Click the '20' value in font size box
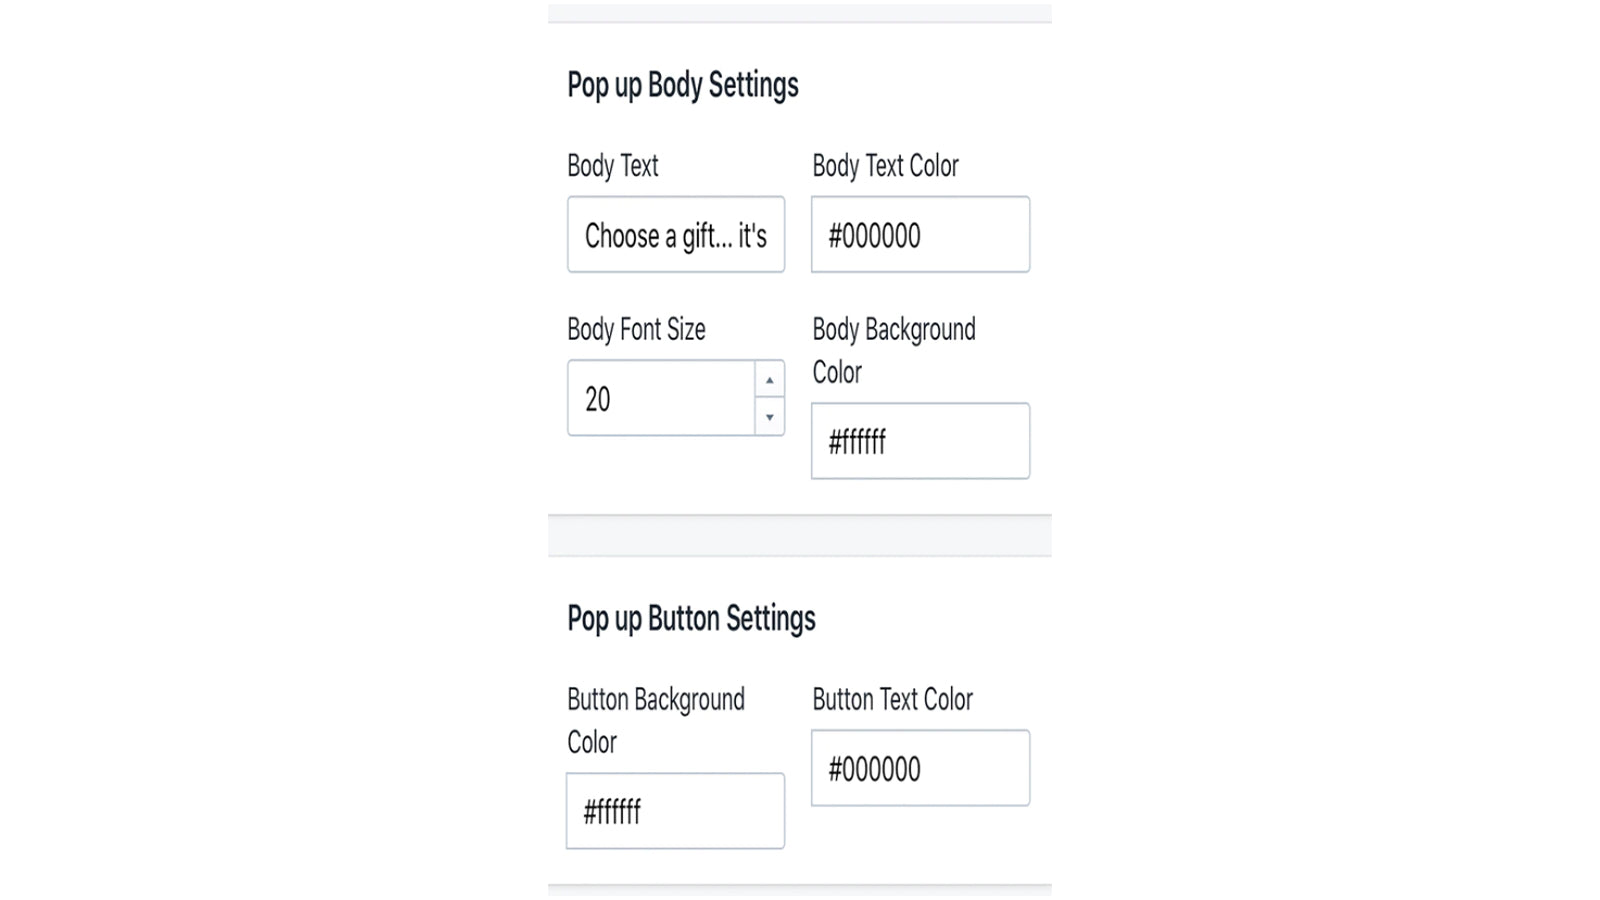 [x=598, y=399]
